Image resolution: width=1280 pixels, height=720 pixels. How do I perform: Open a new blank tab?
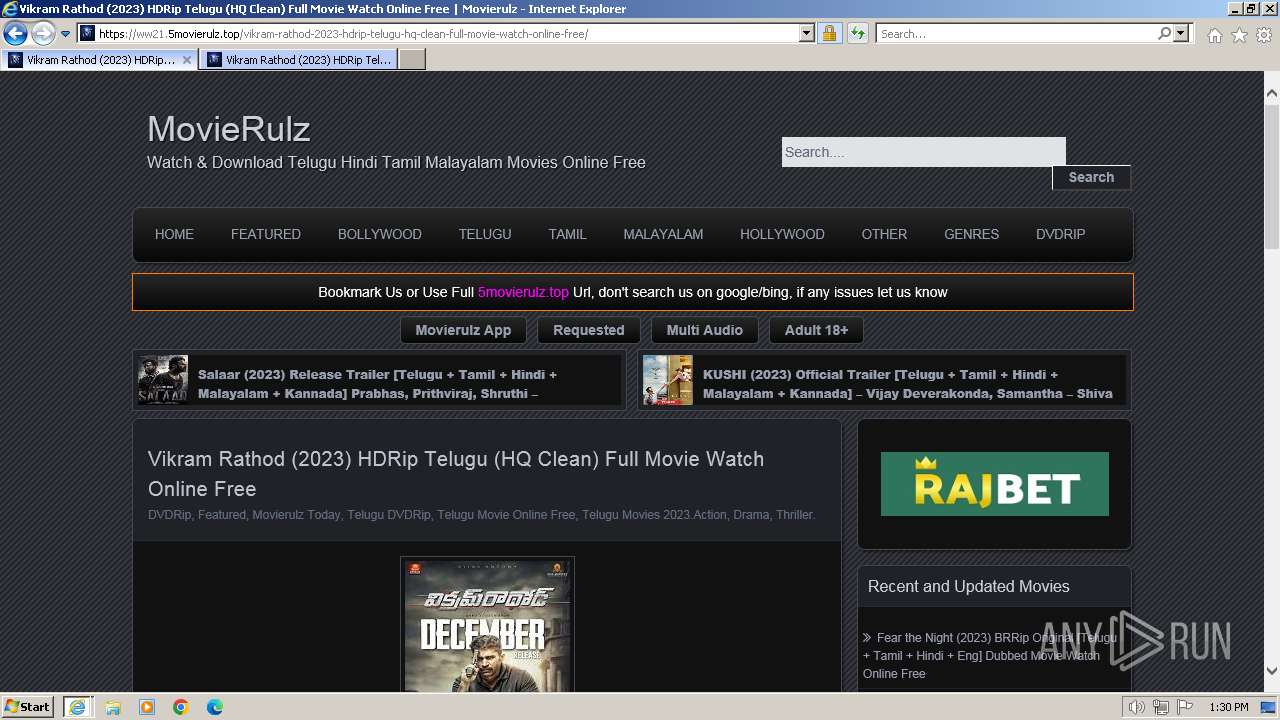pyautogui.click(x=412, y=60)
